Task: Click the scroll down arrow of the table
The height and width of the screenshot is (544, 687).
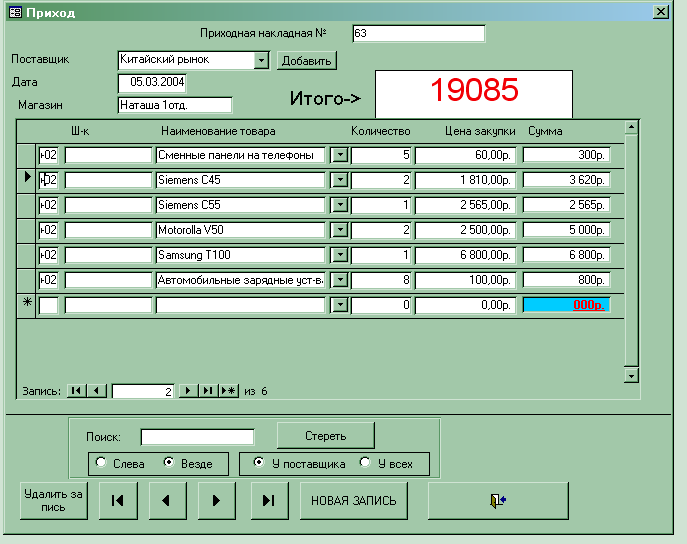Action: click(x=630, y=375)
